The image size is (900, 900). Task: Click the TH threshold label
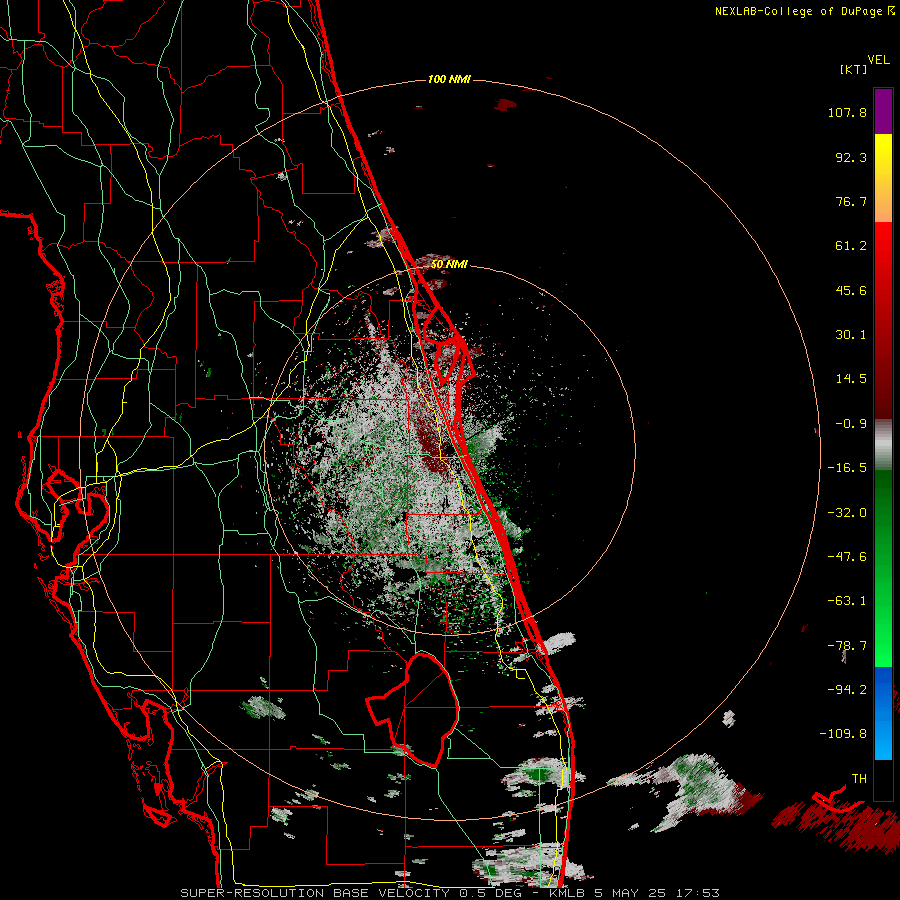[x=859, y=779]
